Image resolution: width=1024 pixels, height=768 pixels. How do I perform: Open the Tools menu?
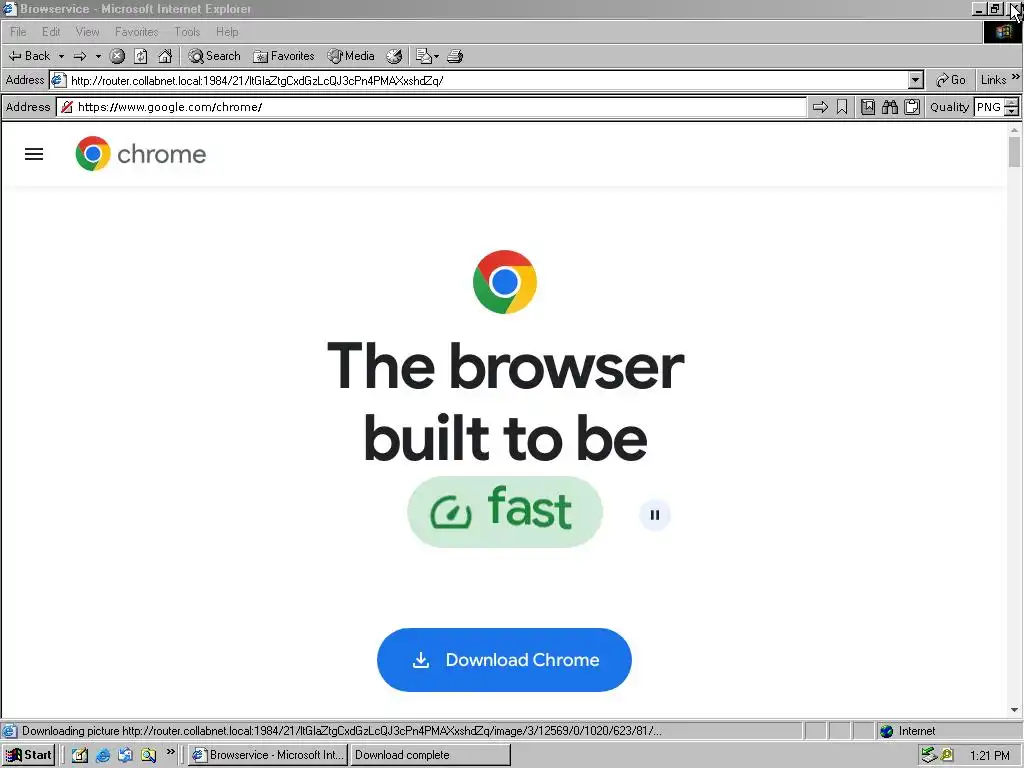click(x=187, y=31)
